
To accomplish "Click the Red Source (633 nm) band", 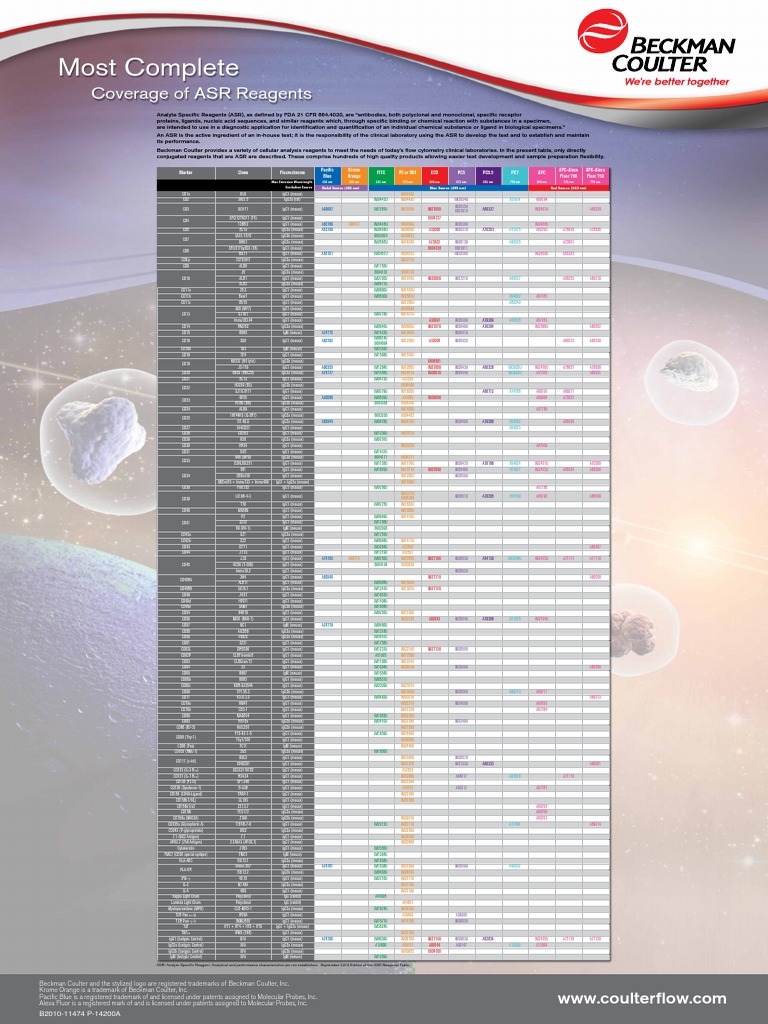I will click(x=569, y=188).
